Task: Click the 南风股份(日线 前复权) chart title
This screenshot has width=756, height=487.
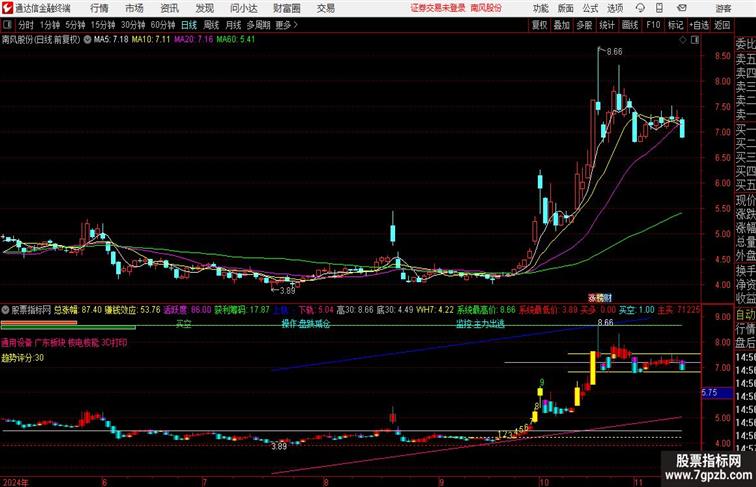Action: pyautogui.click(x=41, y=40)
